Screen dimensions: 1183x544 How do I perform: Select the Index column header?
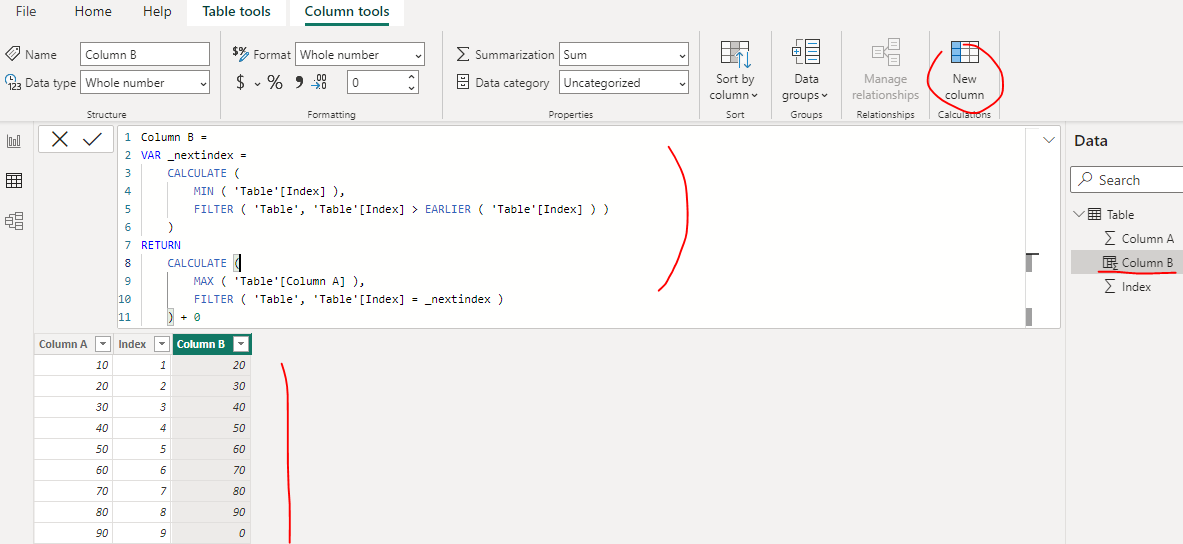coord(132,344)
